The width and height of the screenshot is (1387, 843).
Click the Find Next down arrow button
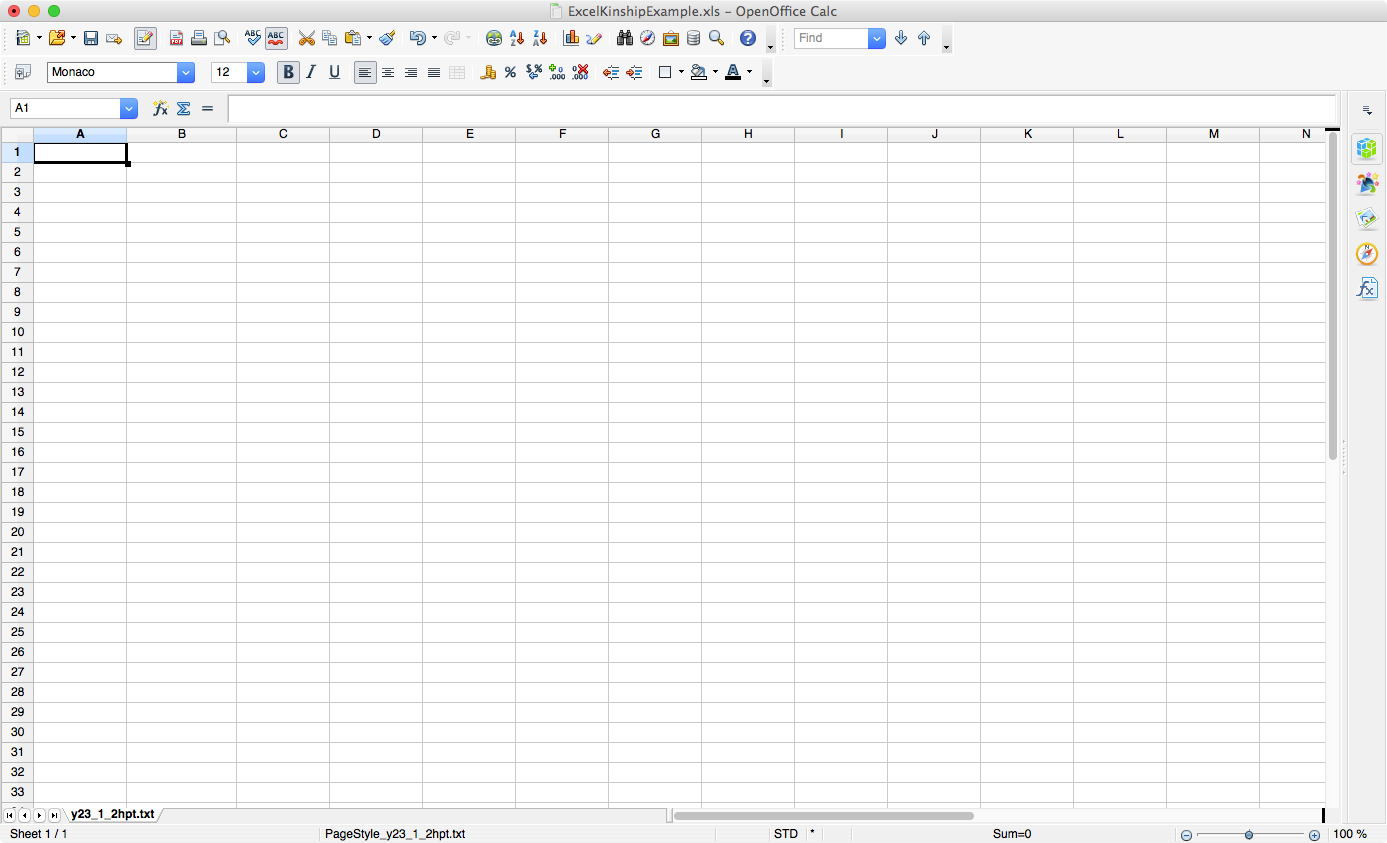pos(901,38)
